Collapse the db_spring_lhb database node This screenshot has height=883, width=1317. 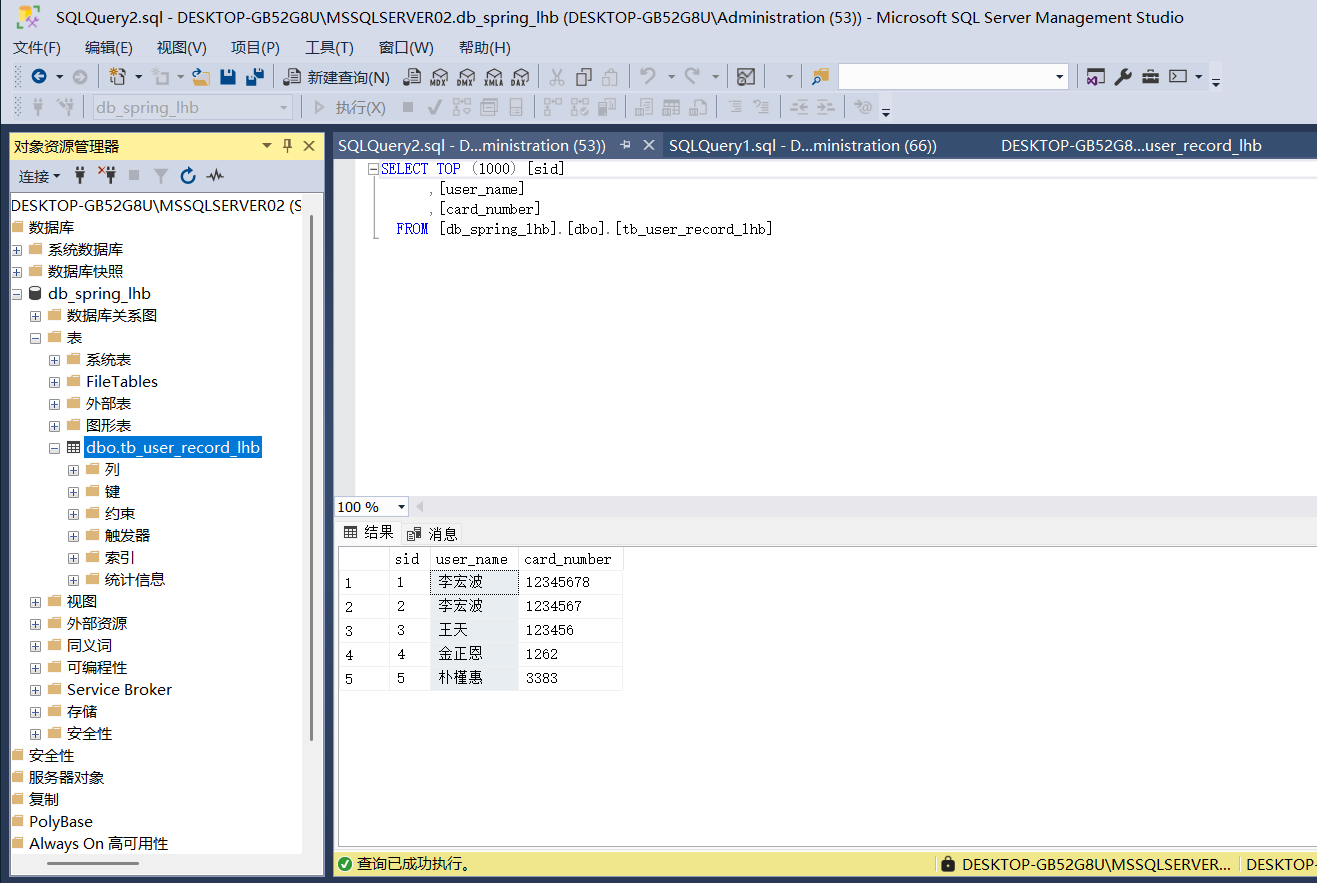coord(17,294)
